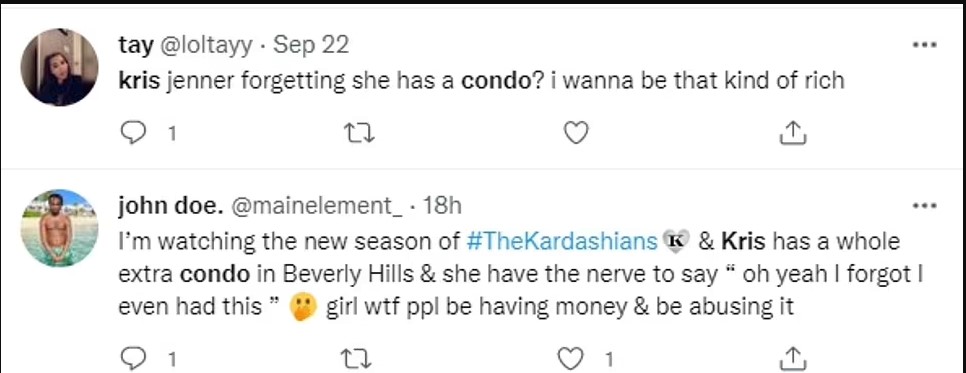This screenshot has height=373, width=966.
Task: Reply to tay's tweet about Kris Jenner
Action: coord(131,133)
